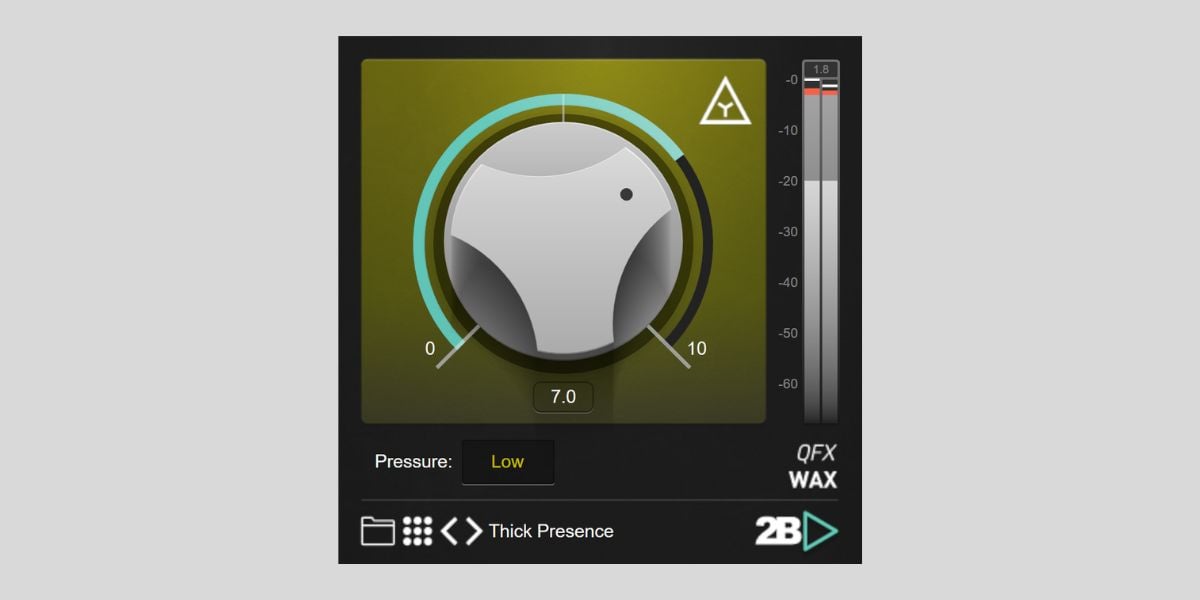Screen dimensions: 1200x600
Task: Click the triangle Y logo icon
Action: pos(725,102)
